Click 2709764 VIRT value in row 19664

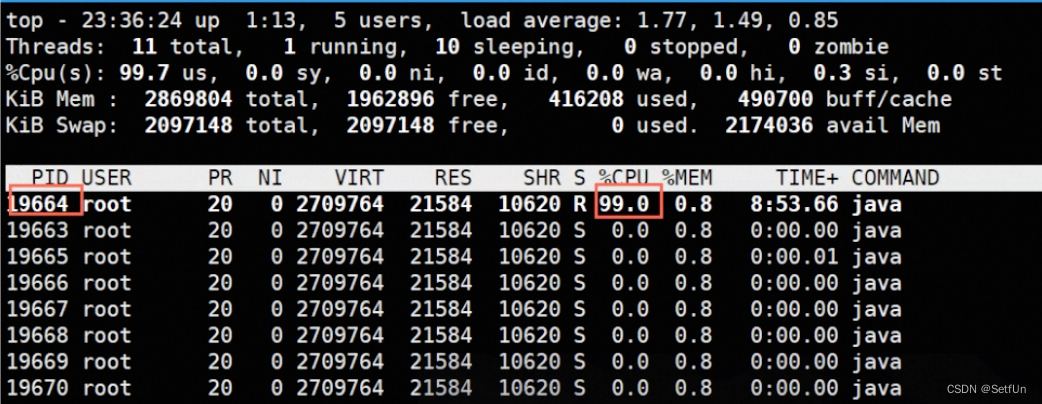point(340,204)
